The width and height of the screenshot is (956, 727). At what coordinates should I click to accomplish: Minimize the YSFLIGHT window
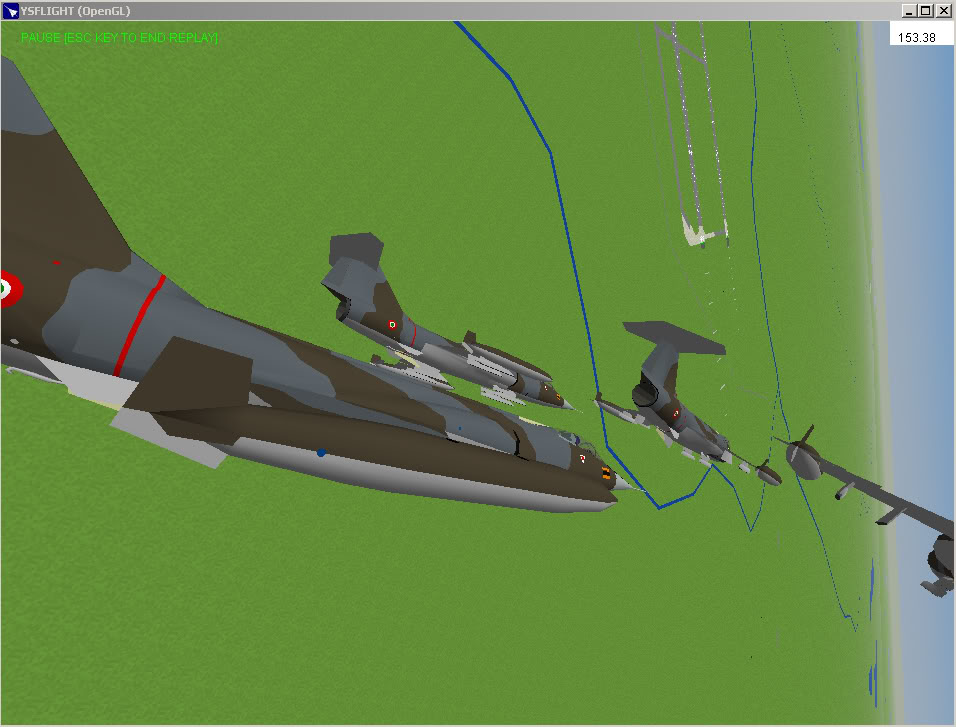[x=908, y=11]
